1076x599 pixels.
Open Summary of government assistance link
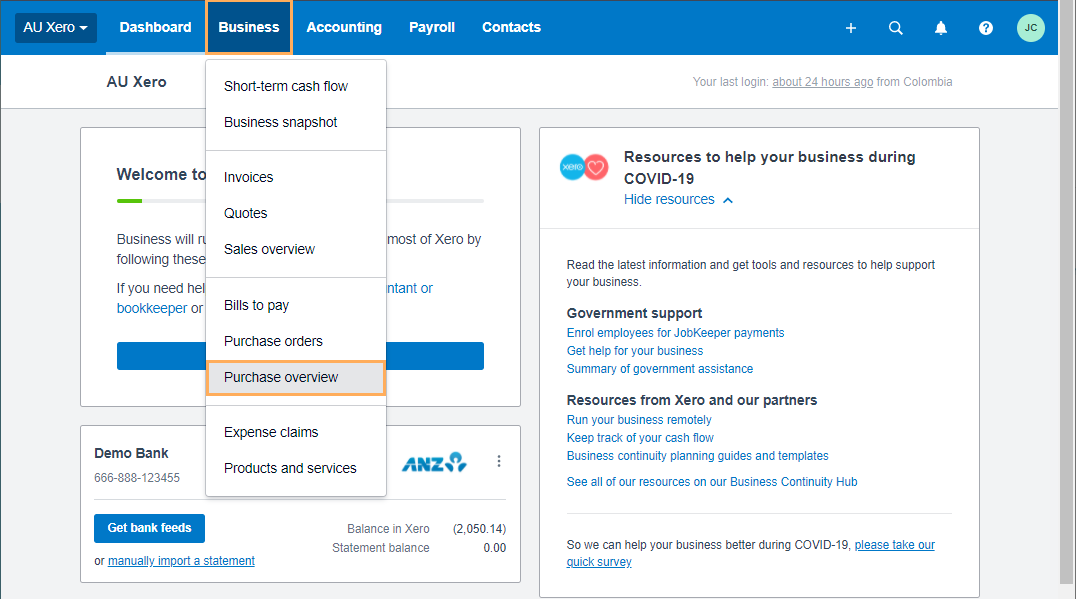pyautogui.click(x=659, y=368)
